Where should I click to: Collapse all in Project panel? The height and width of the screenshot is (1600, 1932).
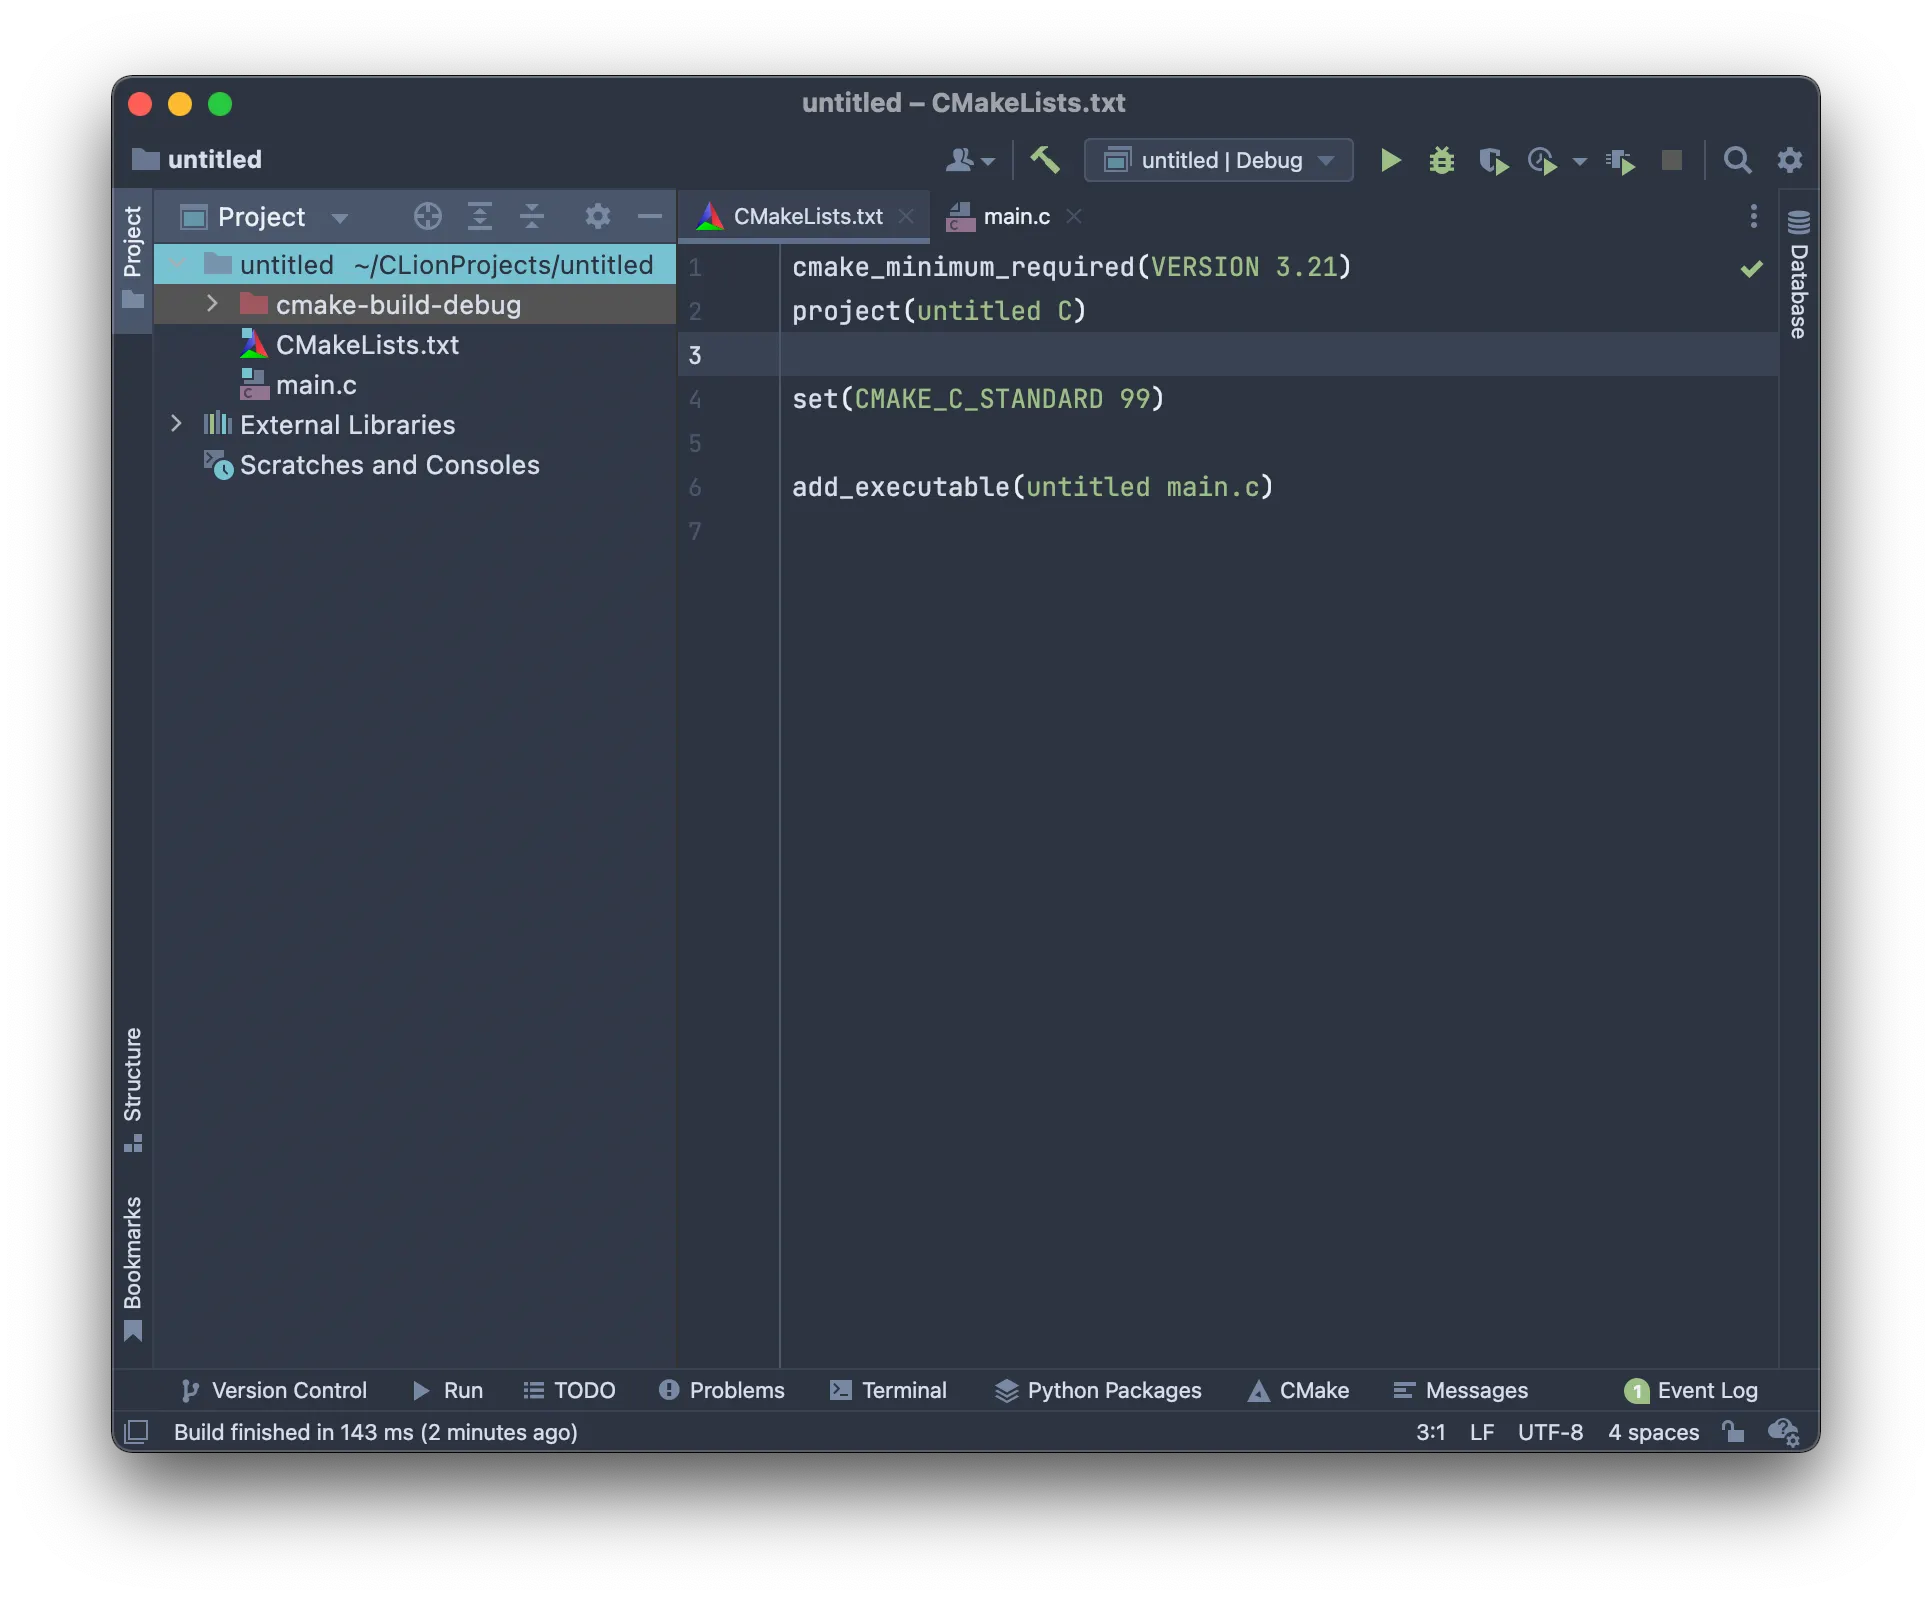tap(532, 216)
